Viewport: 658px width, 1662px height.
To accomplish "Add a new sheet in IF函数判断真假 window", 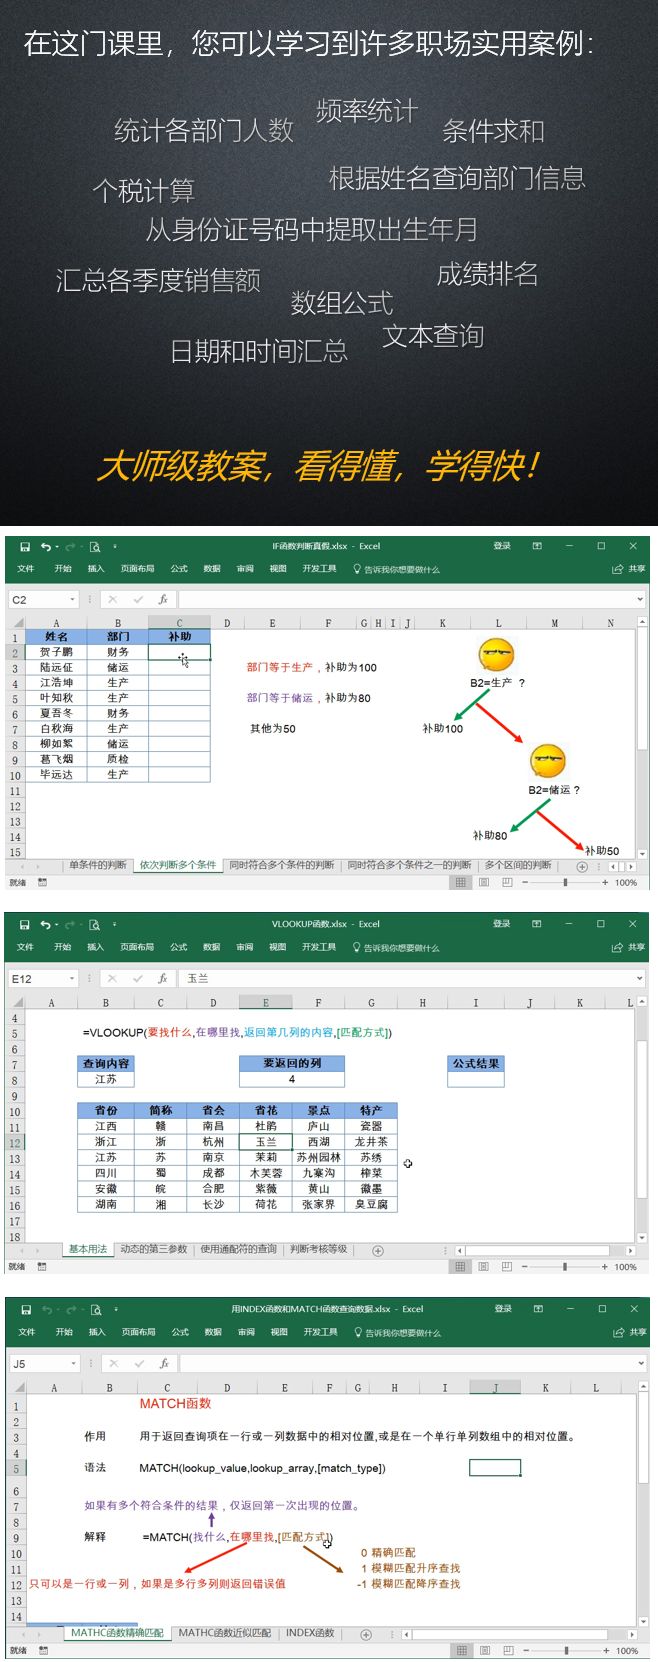I will coord(582,866).
